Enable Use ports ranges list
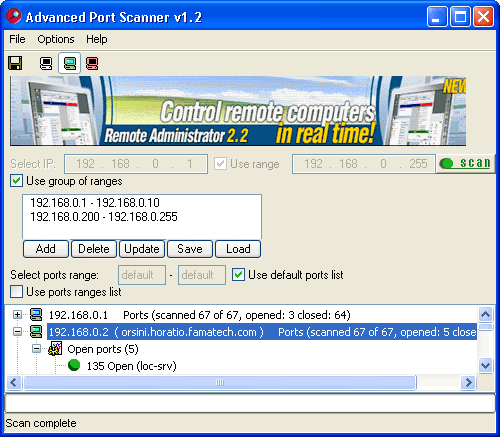 16,292
